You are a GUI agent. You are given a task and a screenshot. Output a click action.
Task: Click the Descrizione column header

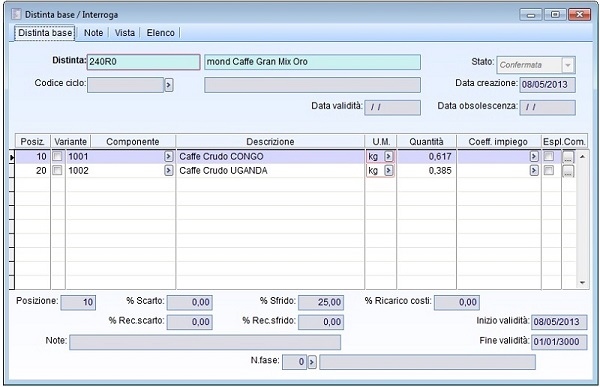[x=270, y=142]
